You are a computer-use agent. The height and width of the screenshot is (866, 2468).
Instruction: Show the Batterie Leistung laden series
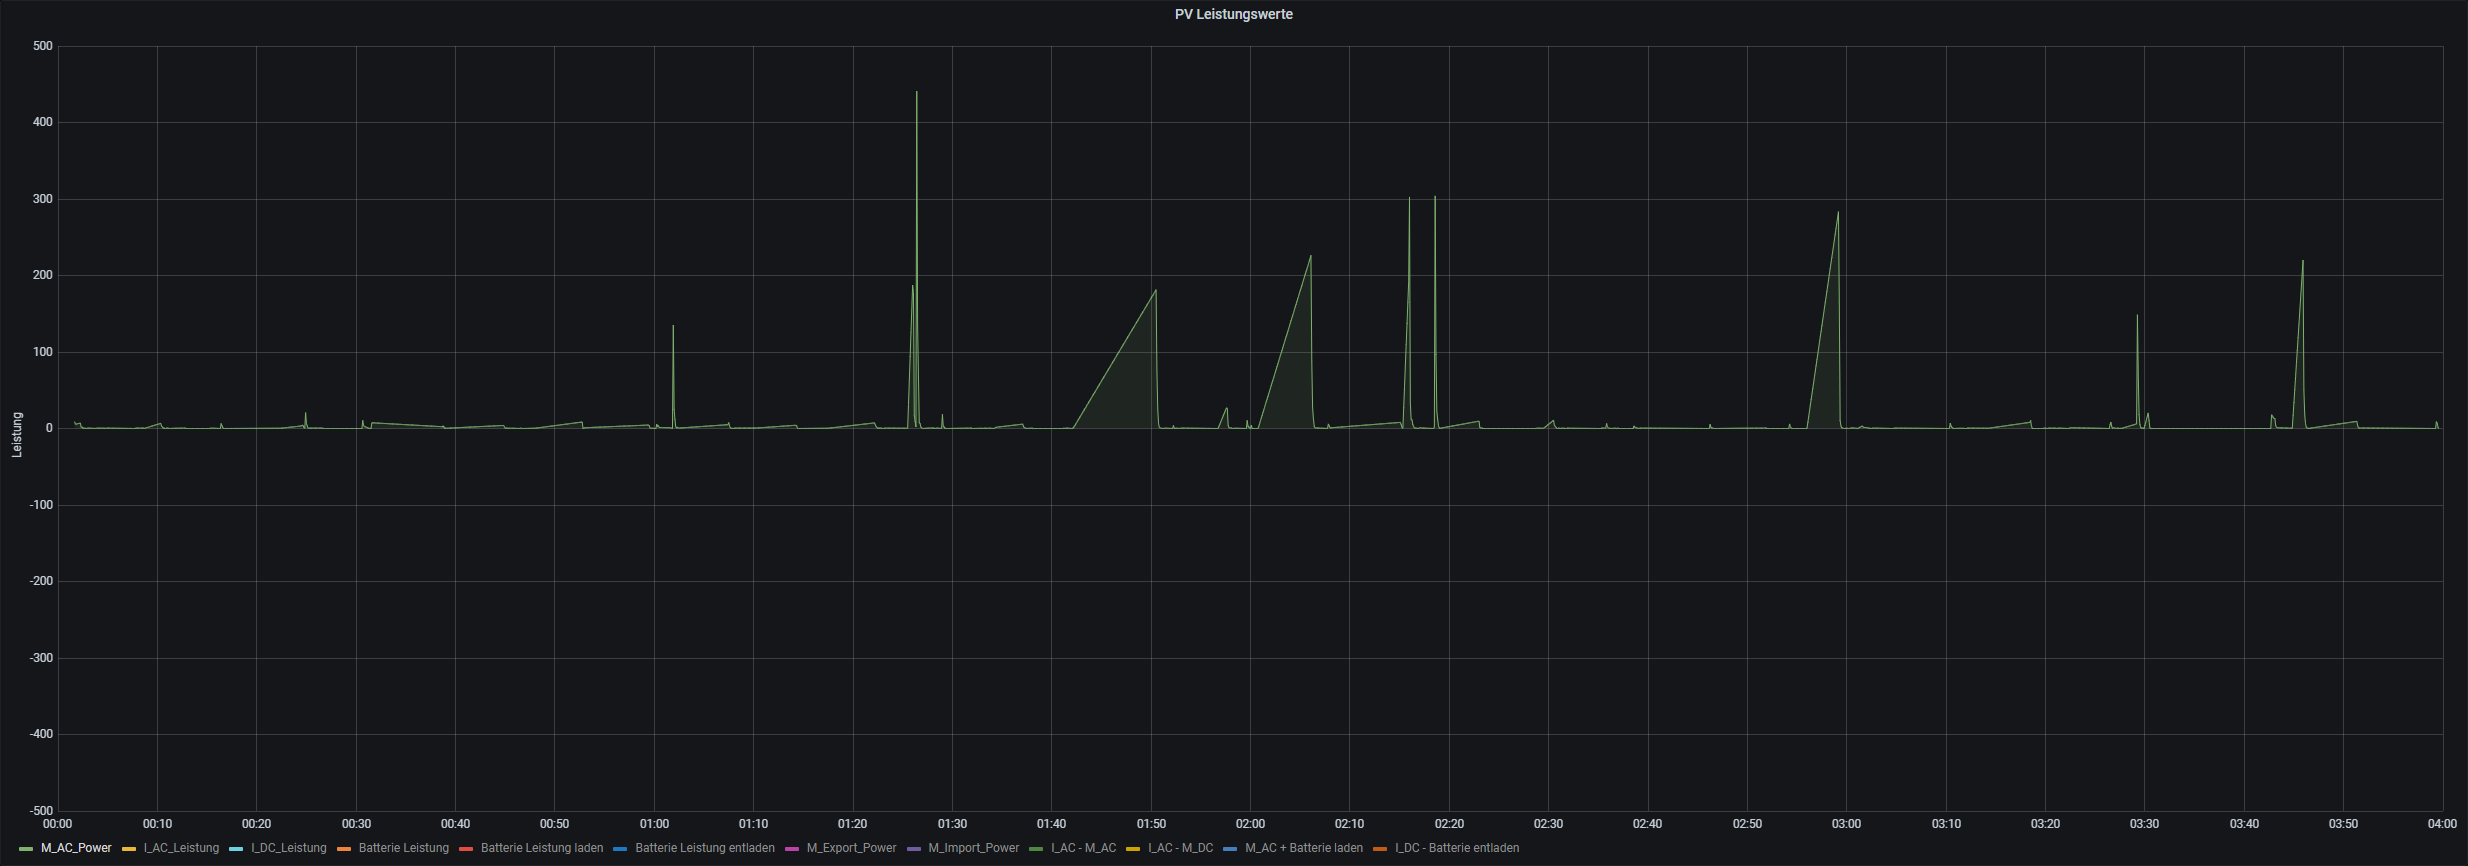tap(542, 848)
